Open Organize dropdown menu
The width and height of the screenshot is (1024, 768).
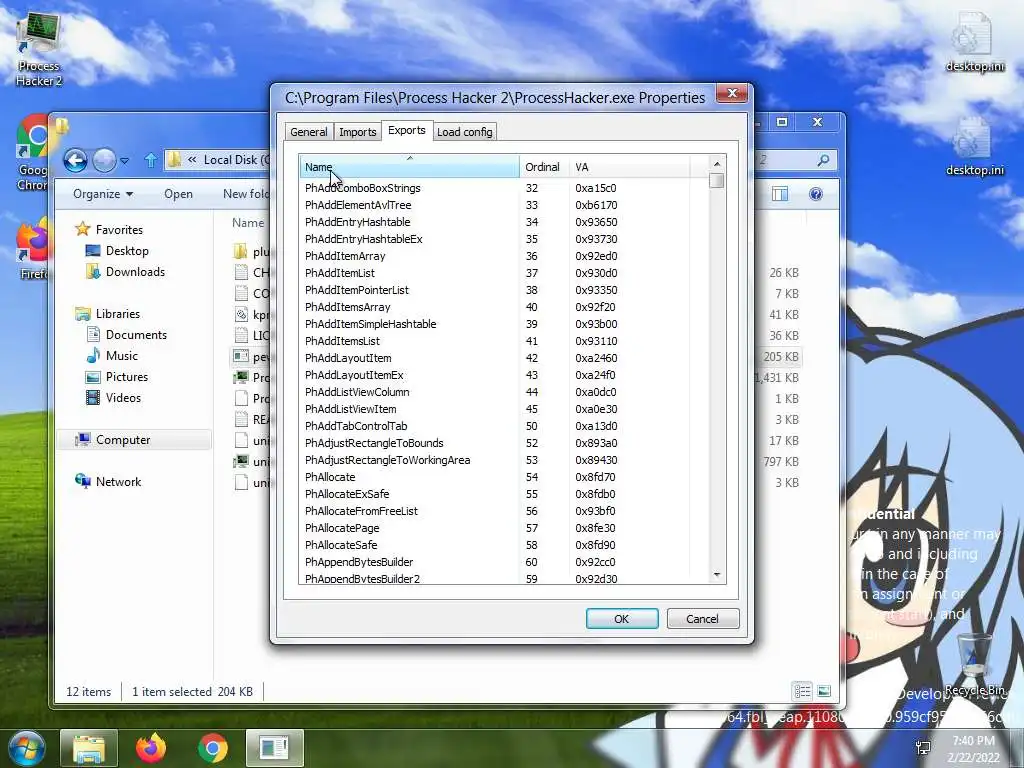pos(103,194)
